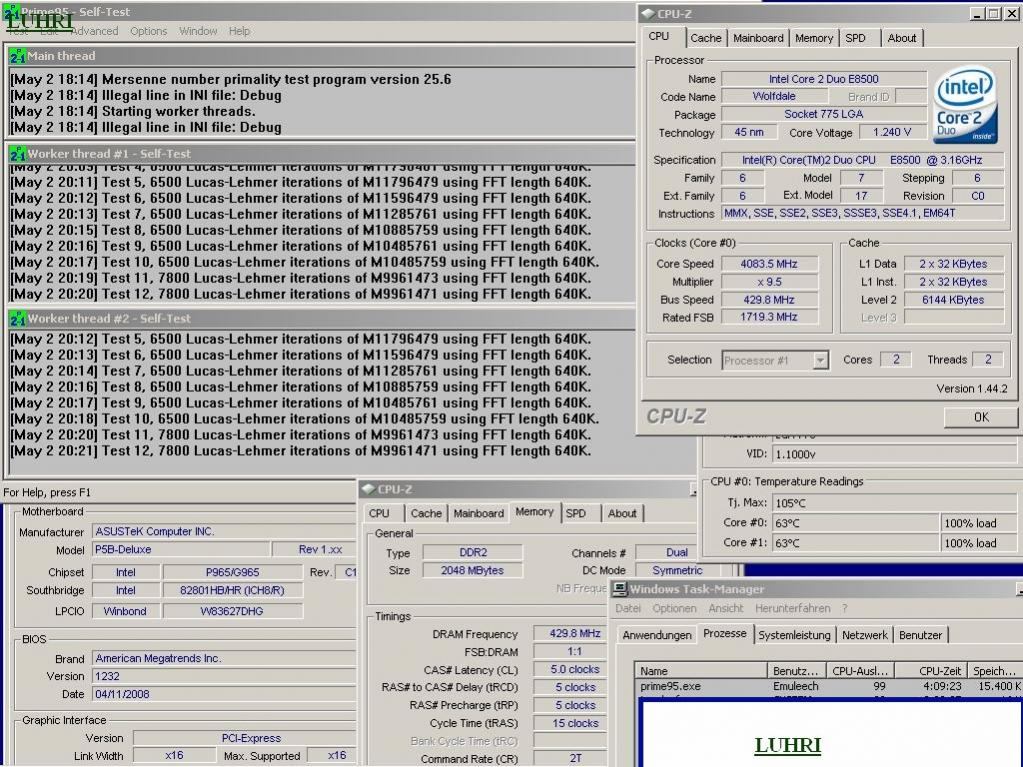Select the About tab in lower CPU-Z window
Image resolution: width=1023 pixels, height=767 pixels.
point(622,513)
